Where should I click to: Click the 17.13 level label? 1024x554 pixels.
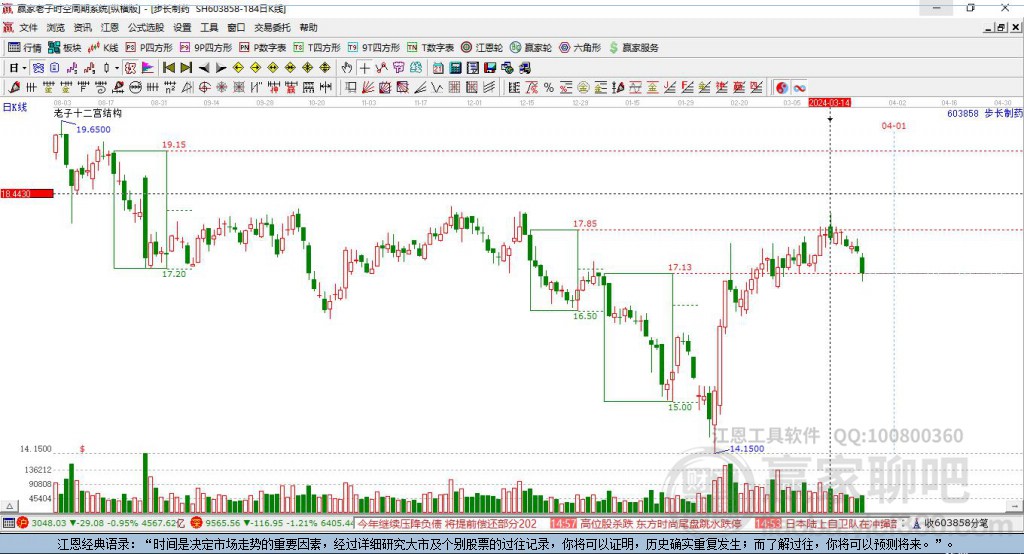click(679, 267)
